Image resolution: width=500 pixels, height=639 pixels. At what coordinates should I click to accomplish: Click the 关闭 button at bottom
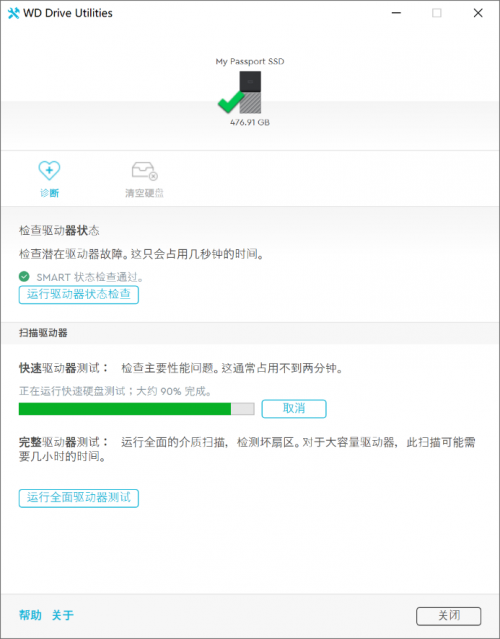(x=448, y=616)
